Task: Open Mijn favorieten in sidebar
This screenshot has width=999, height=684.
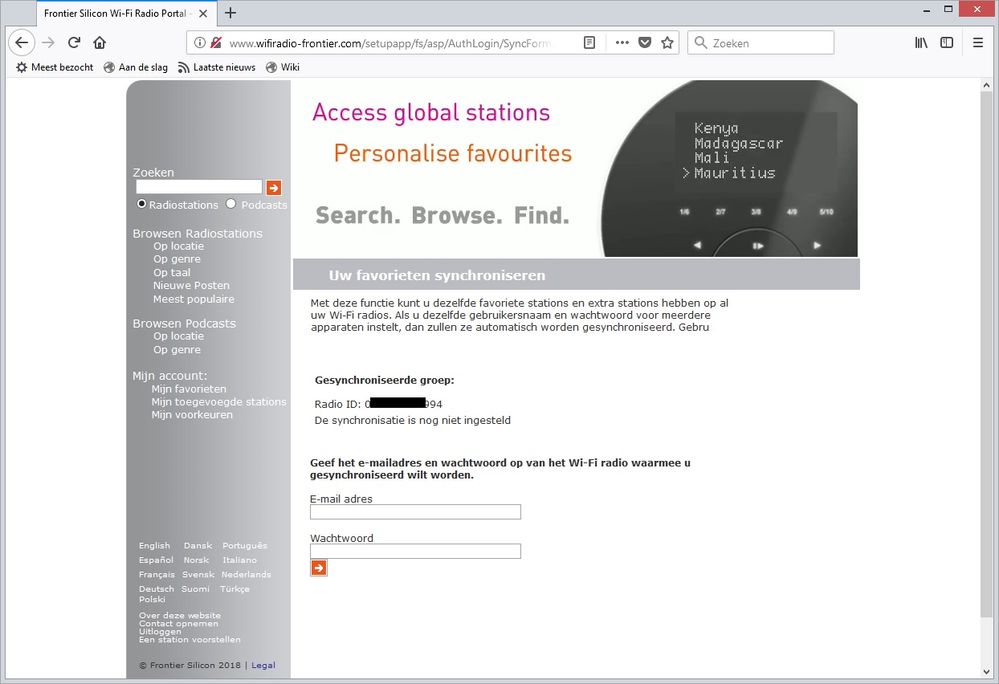Action: tap(189, 389)
